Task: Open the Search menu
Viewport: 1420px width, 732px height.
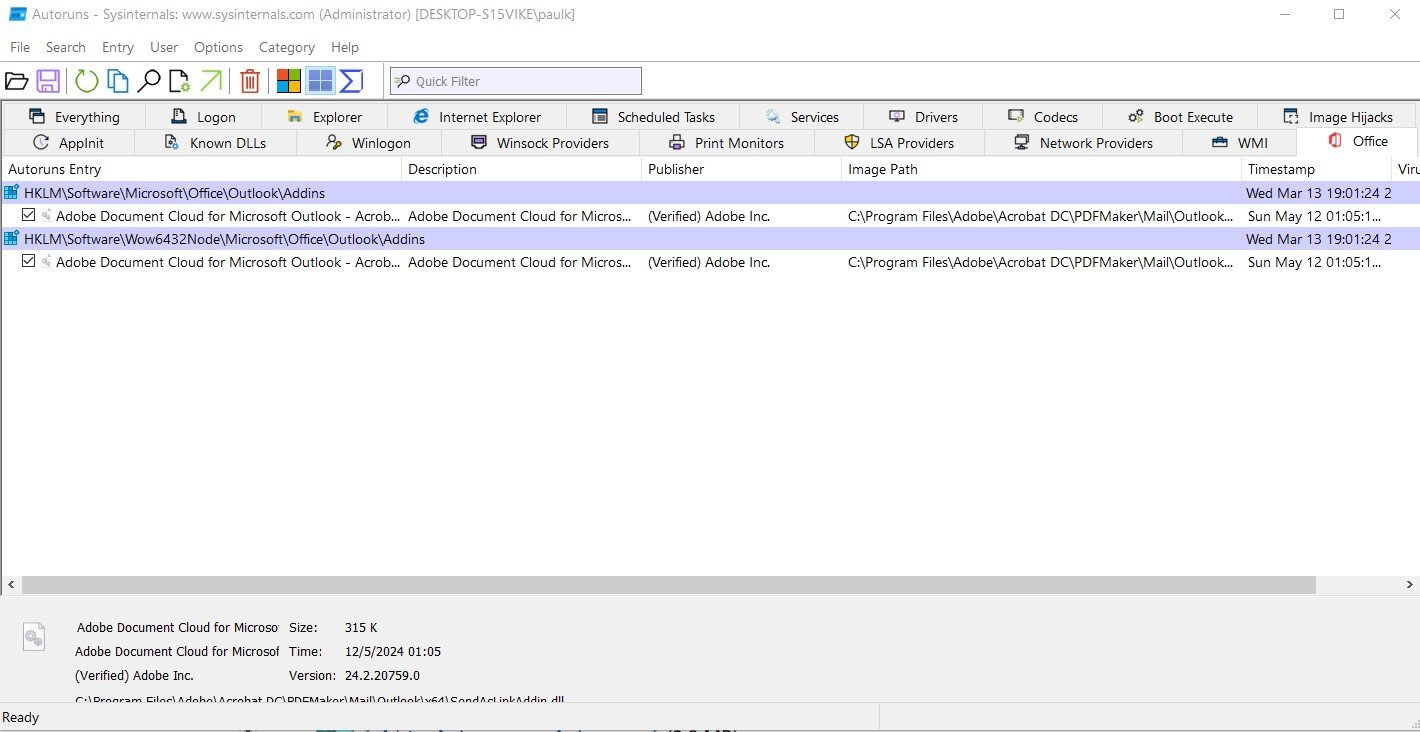Action: point(66,47)
